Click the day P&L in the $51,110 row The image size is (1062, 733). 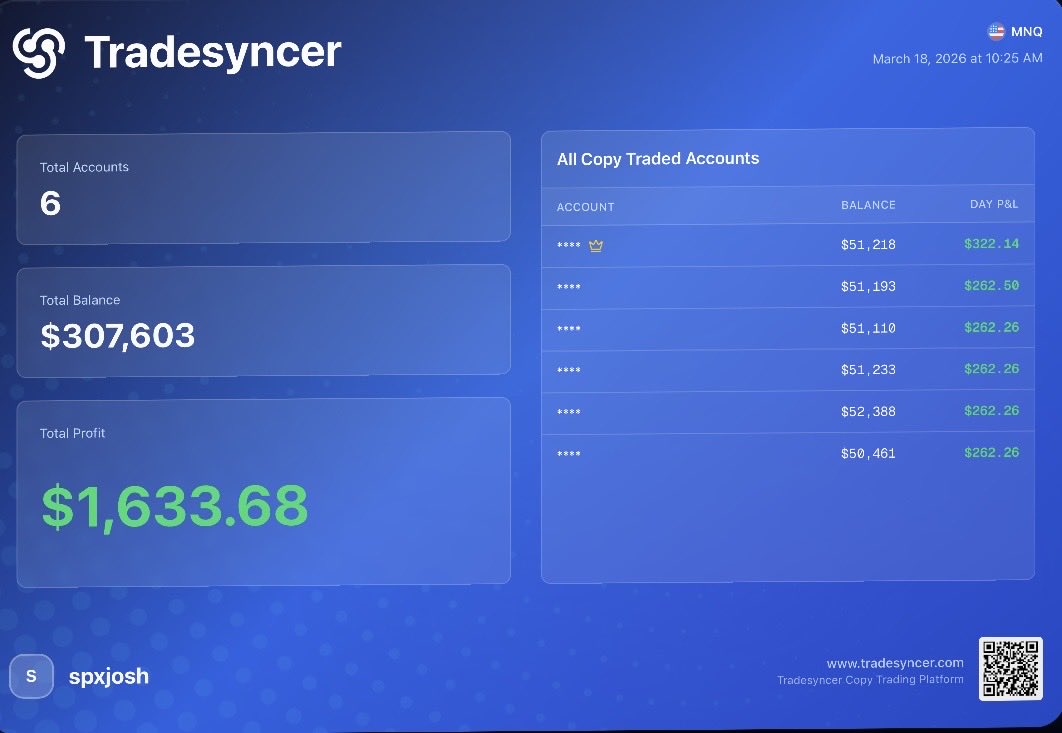coord(991,328)
